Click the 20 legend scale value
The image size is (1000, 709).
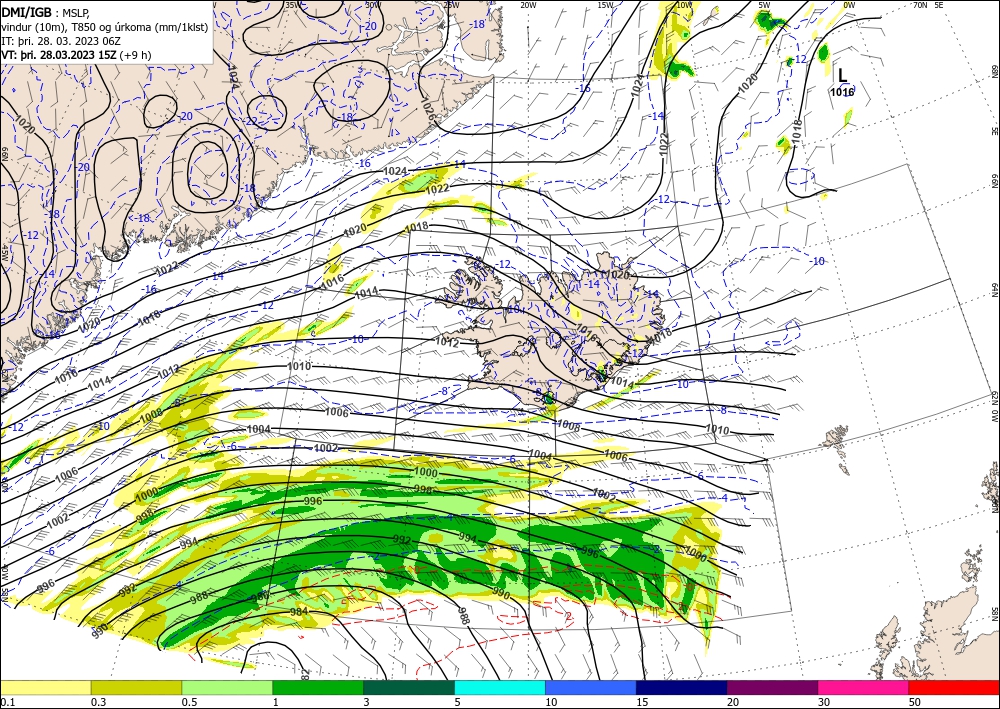click(x=733, y=702)
